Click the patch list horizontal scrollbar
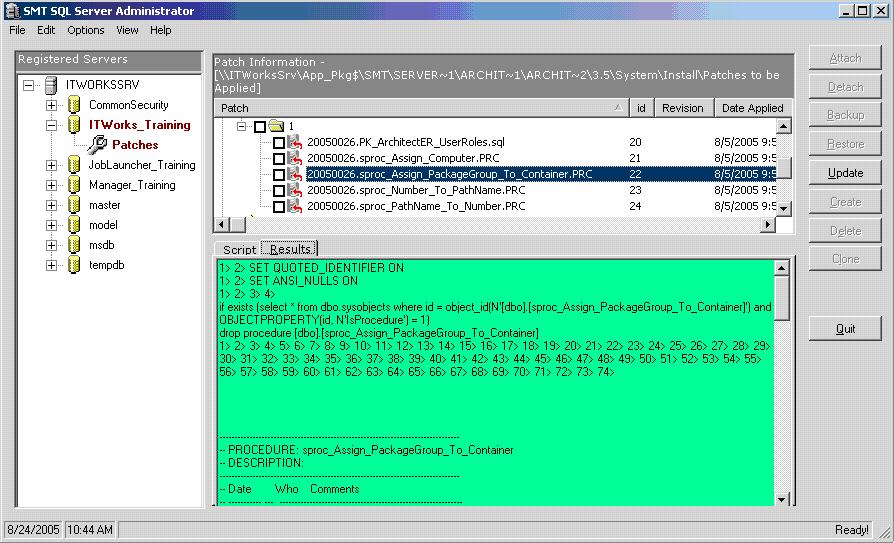 click(500, 225)
